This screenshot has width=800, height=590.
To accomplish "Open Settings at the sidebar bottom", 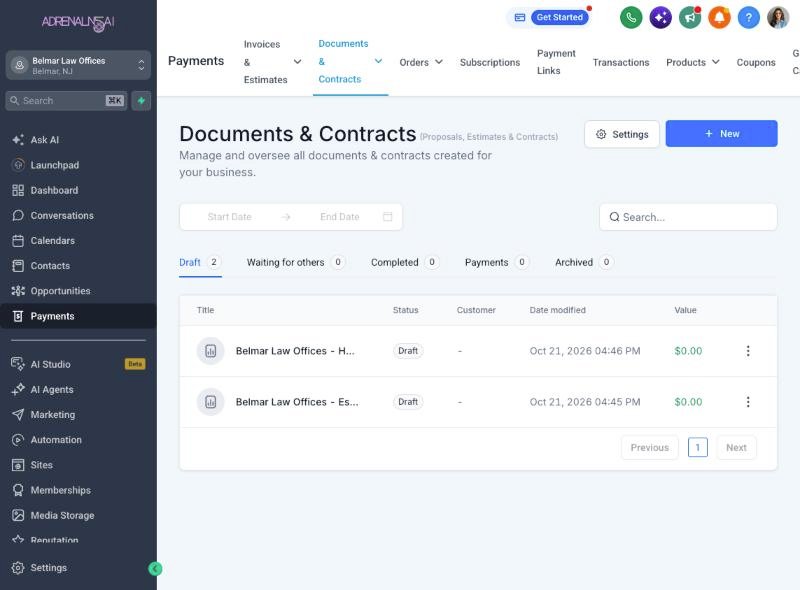I will tap(48, 568).
